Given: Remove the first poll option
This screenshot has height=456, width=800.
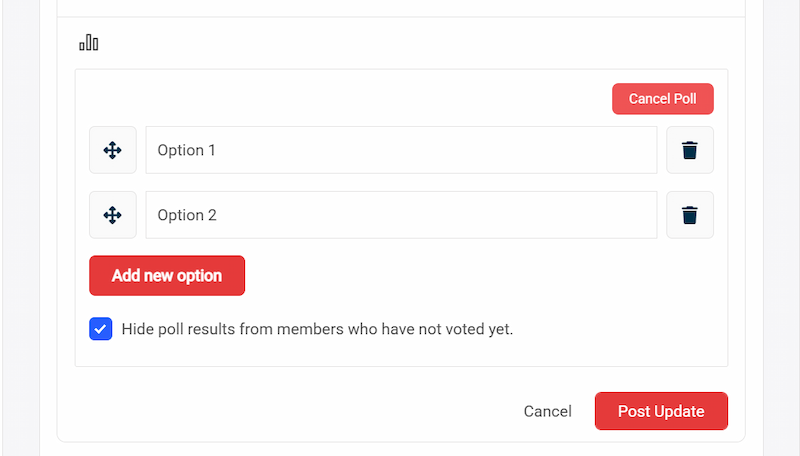Looking at the screenshot, I should point(690,150).
